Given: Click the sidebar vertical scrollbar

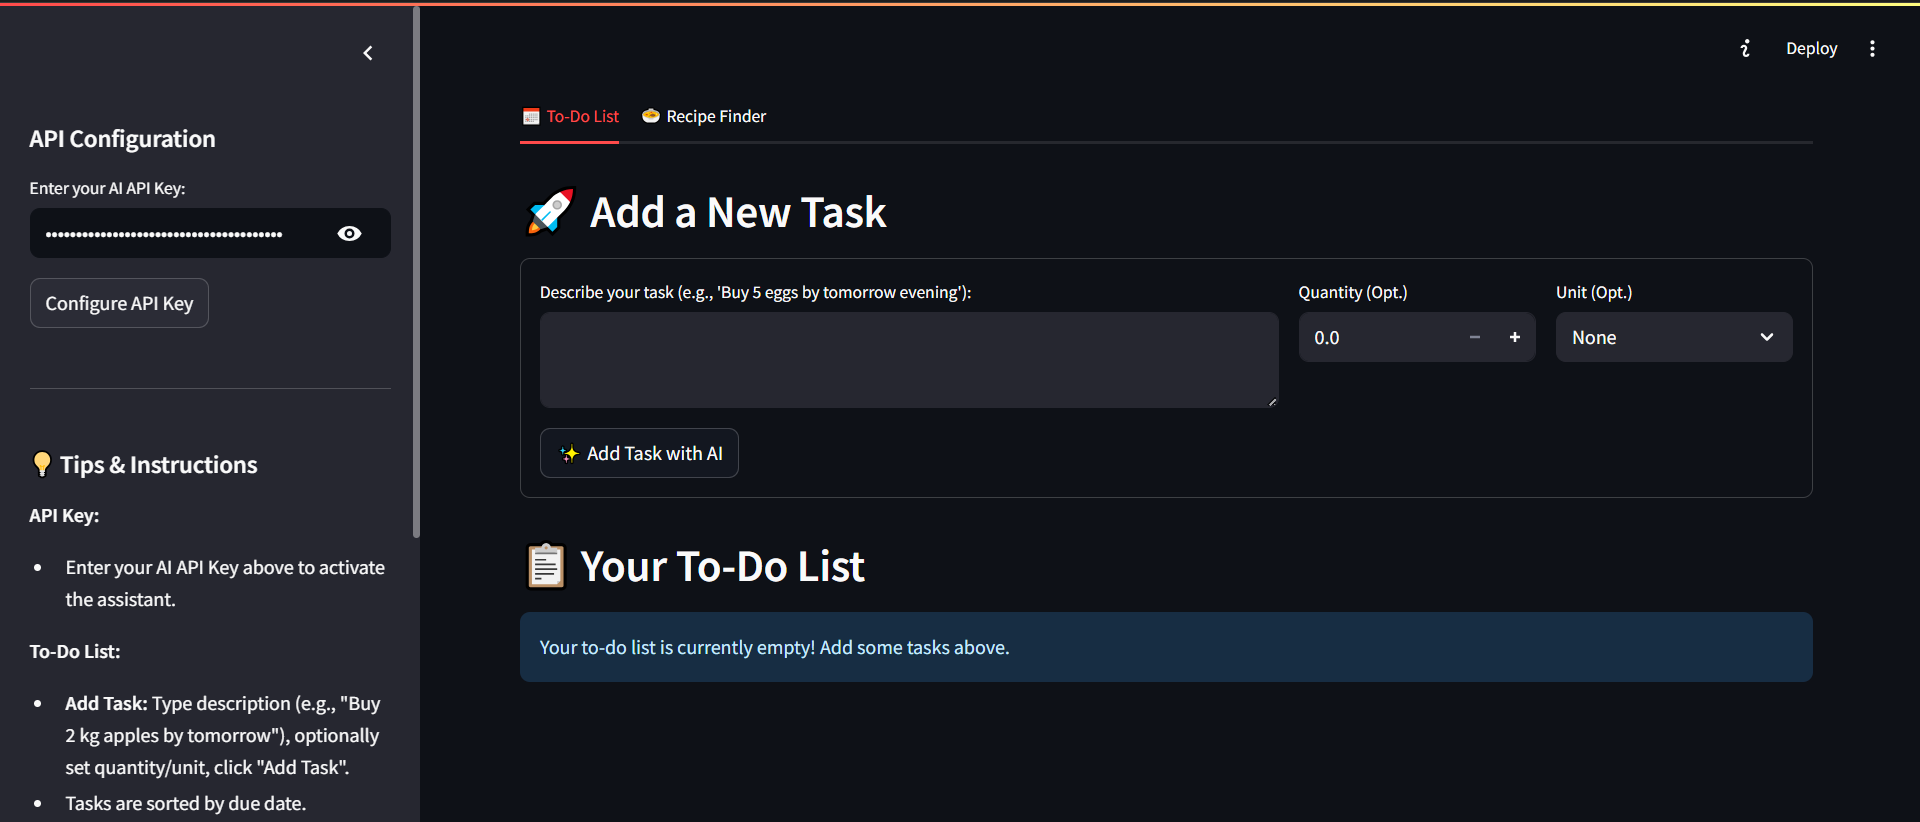Looking at the screenshot, I should [x=416, y=270].
